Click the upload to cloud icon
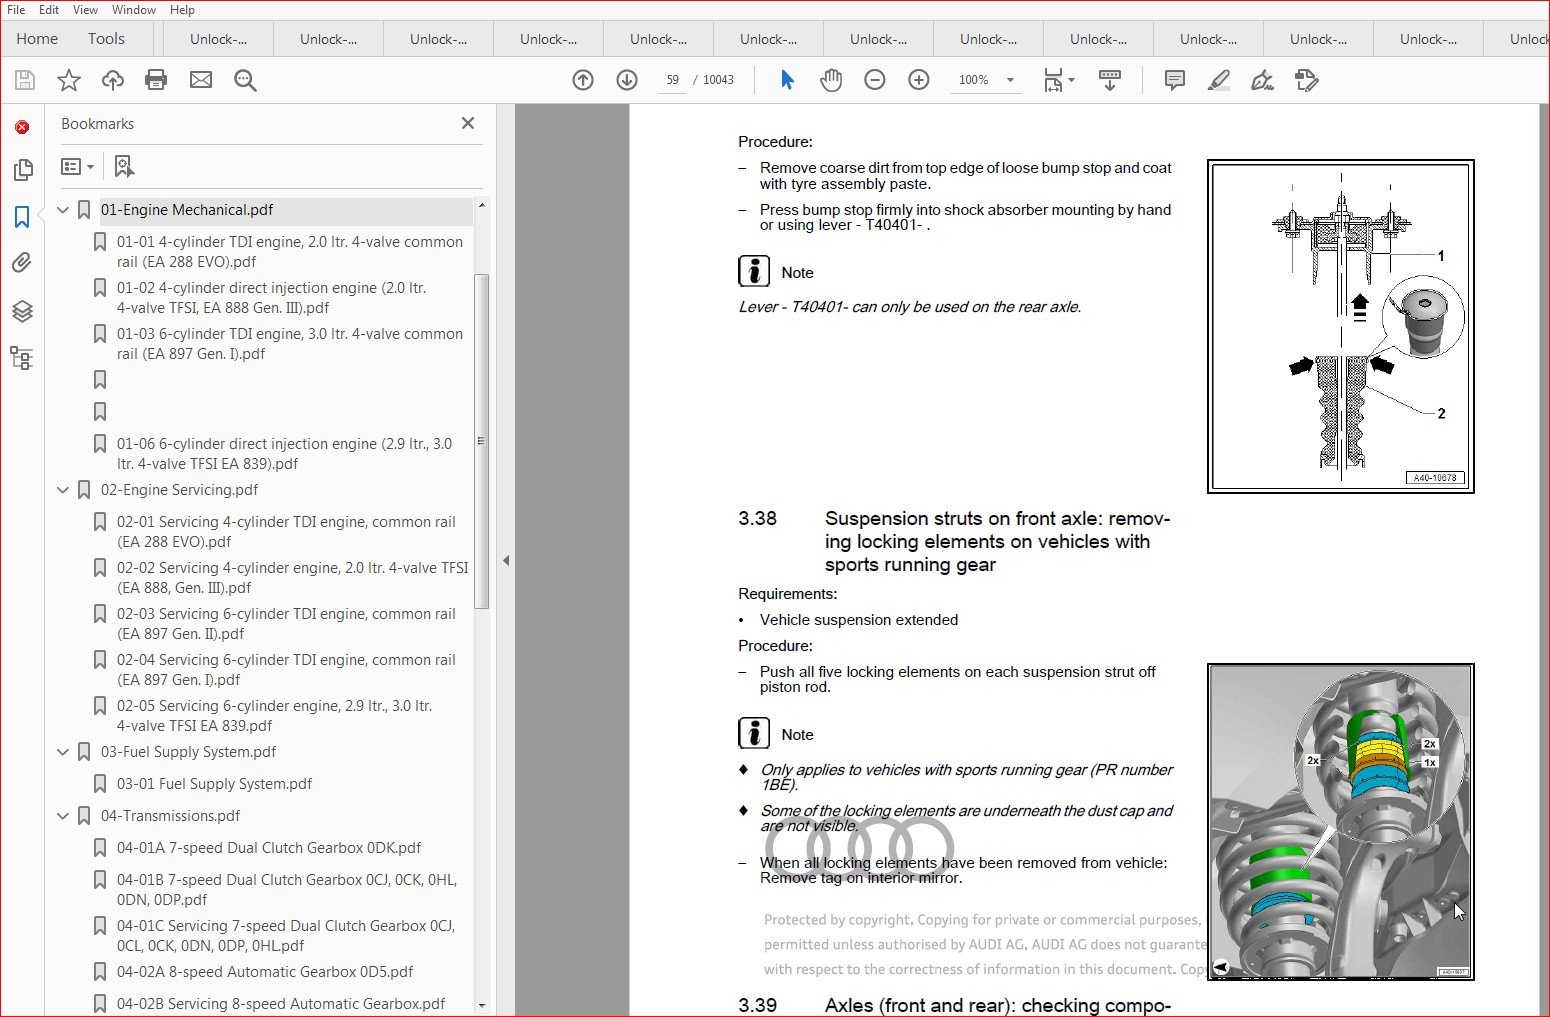The width and height of the screenshot is (1550, 1017). click(113, 80)
